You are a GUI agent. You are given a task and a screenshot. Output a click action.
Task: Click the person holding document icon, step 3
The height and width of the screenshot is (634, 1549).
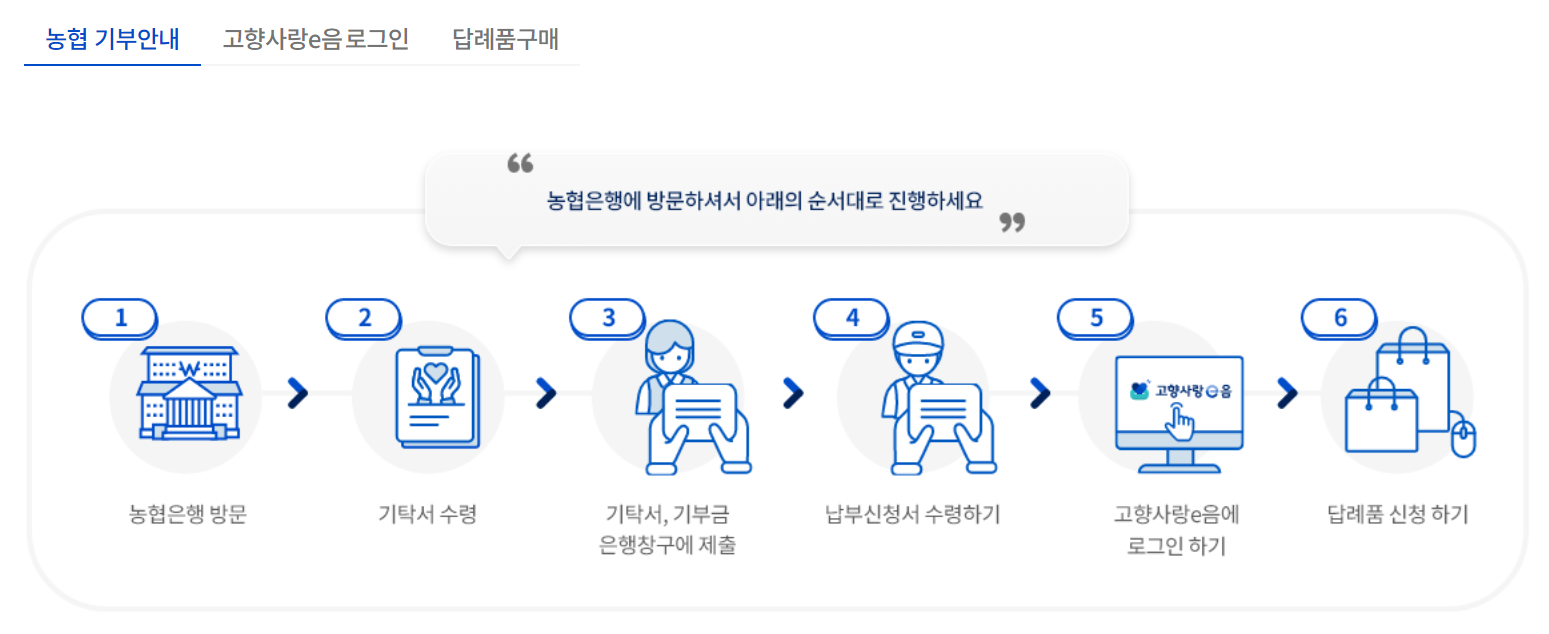tap(690, 397)
